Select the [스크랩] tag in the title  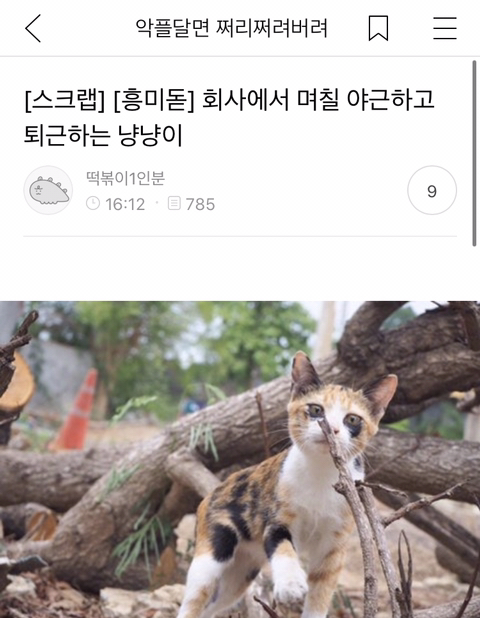pyautogui.click(x=65, y=100)
